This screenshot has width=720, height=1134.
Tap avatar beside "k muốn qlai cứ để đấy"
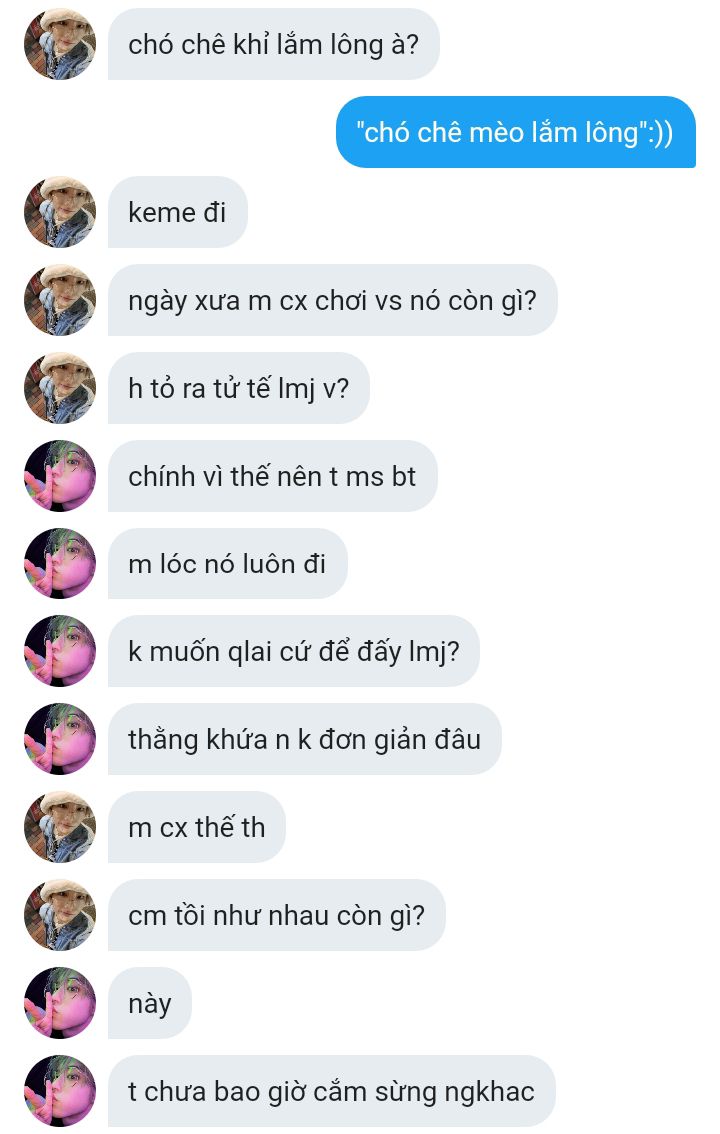pos(60,651)
